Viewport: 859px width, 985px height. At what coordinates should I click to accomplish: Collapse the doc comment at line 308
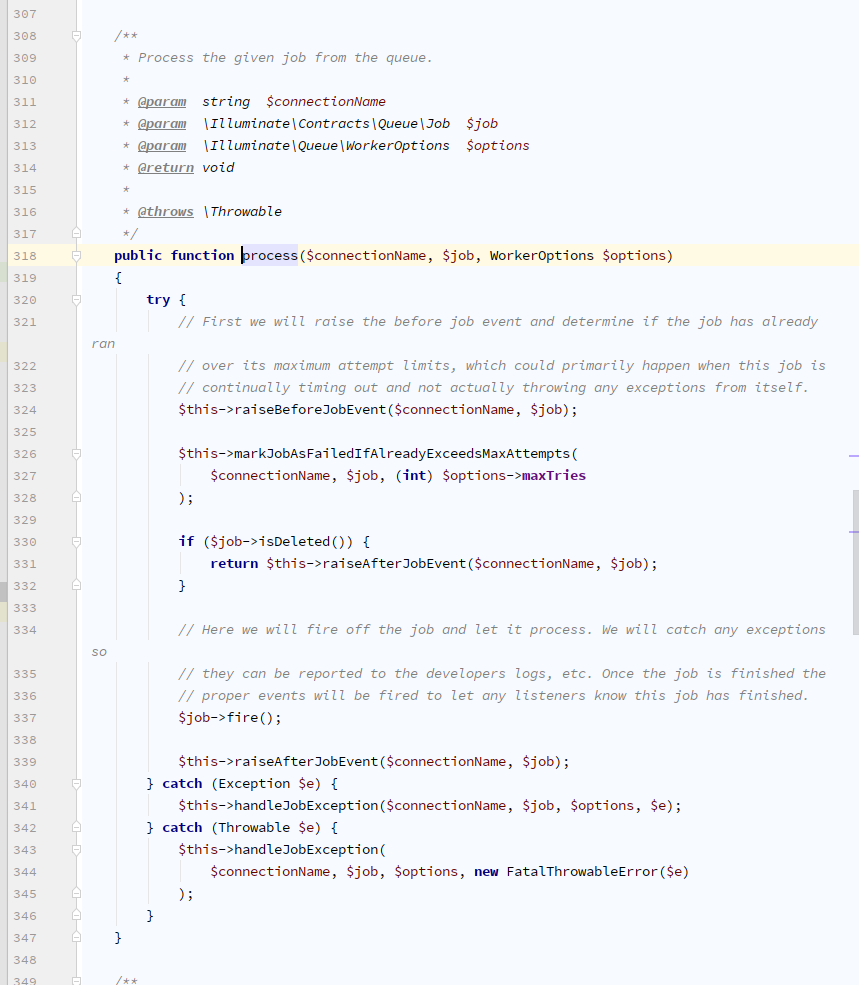click(x=76, y=36)
